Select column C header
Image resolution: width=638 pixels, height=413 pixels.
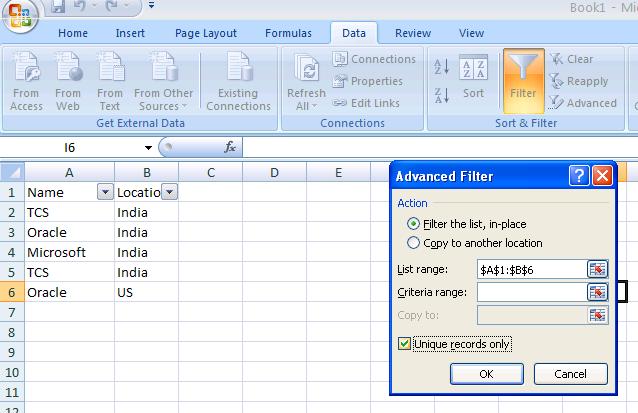click(x=210, y=173)
